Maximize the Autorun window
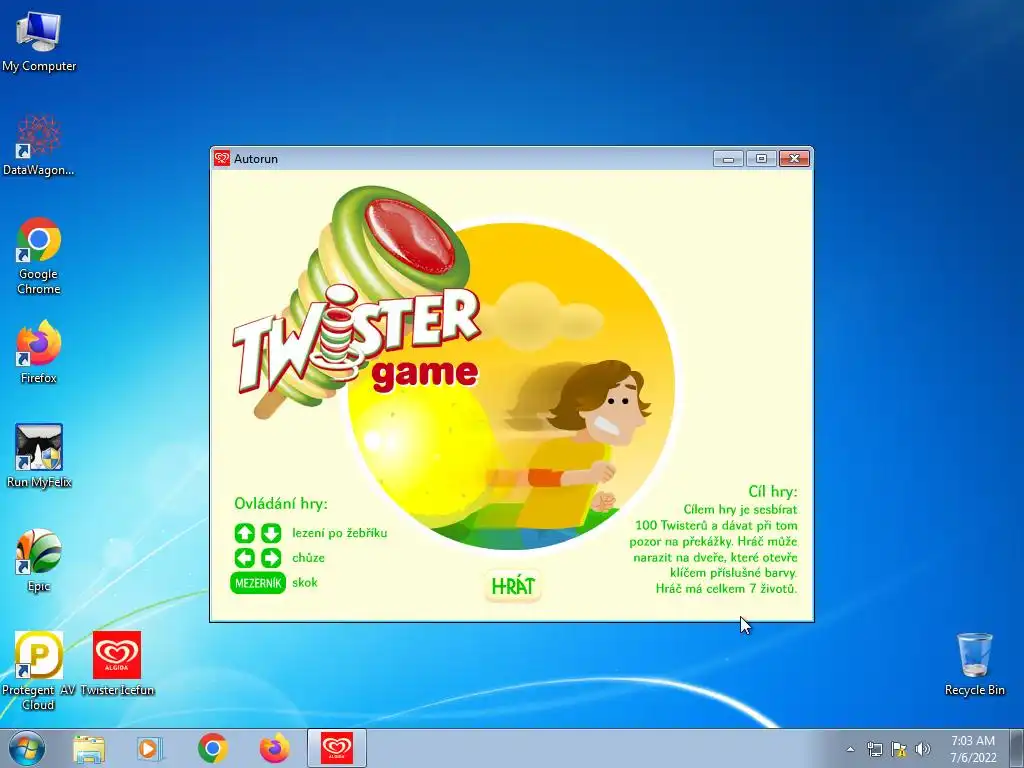Screen dimensions: 1024x768 coord(761,159)
